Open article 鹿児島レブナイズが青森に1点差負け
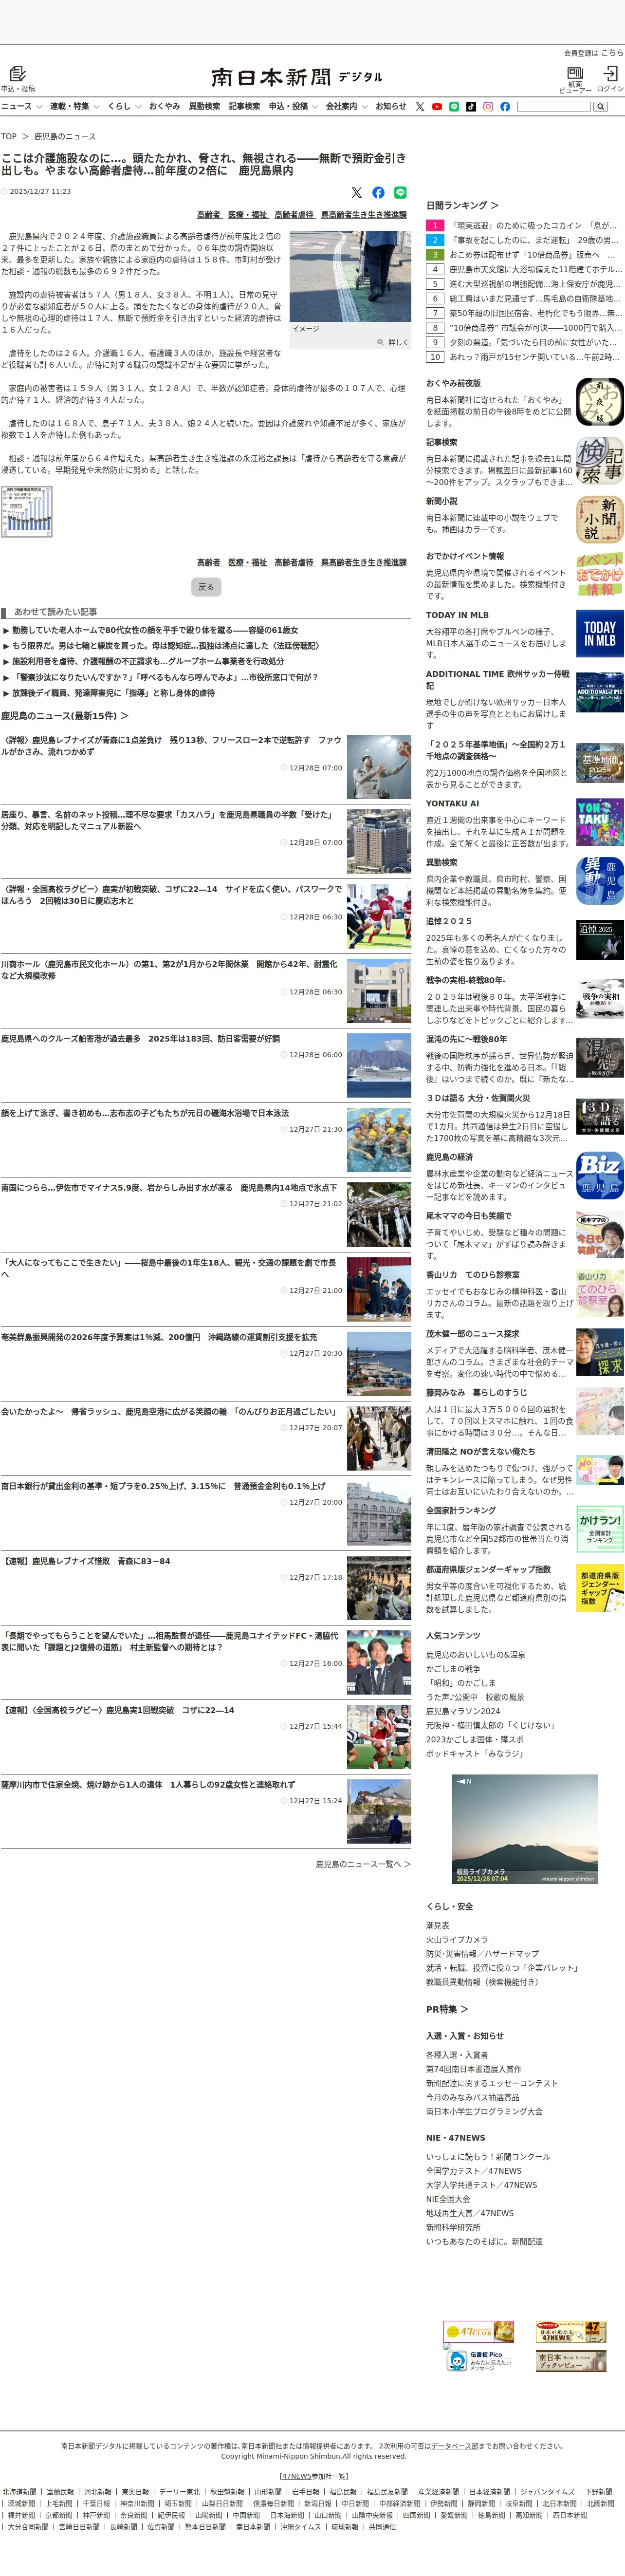The image size is (625, 2576). (x=171, y=746)
